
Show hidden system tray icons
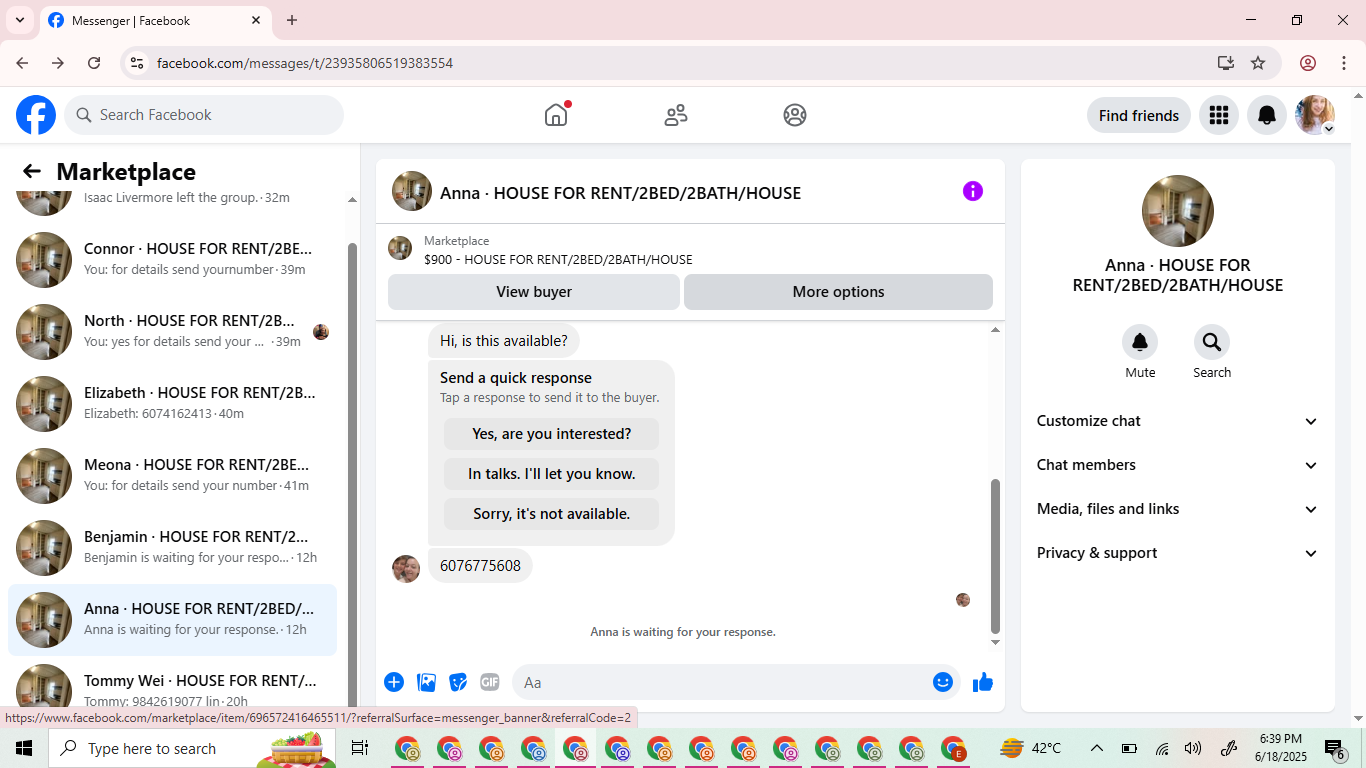coord(1097,748)
